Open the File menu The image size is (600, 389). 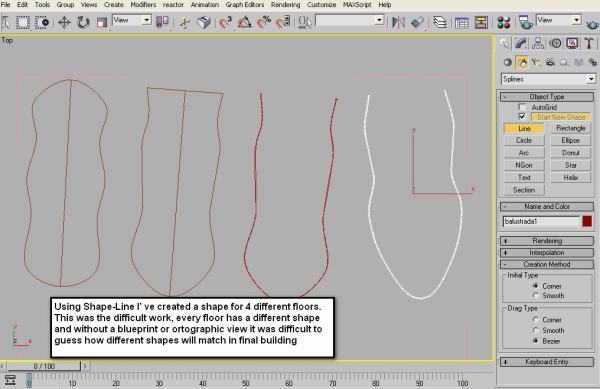5,5
